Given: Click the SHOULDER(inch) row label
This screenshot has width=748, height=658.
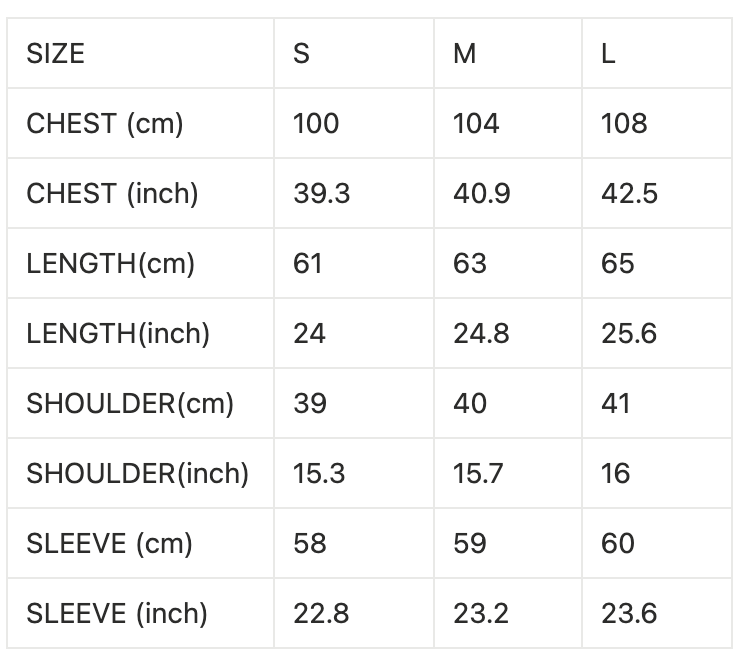Looking at the screenshot, I should point(138,473).
